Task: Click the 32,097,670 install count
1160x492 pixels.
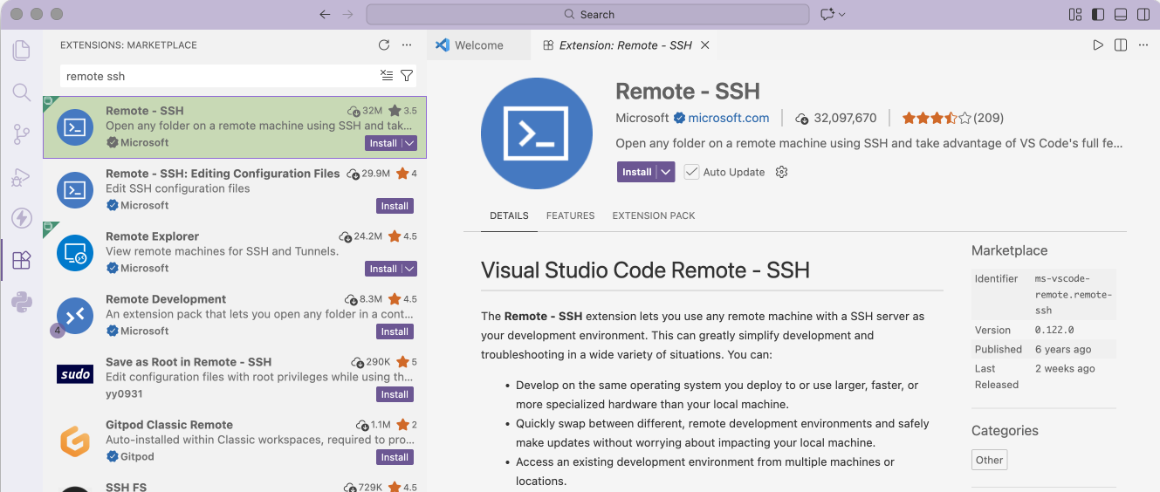Action: pyautogui.click(x=845, y=118)
